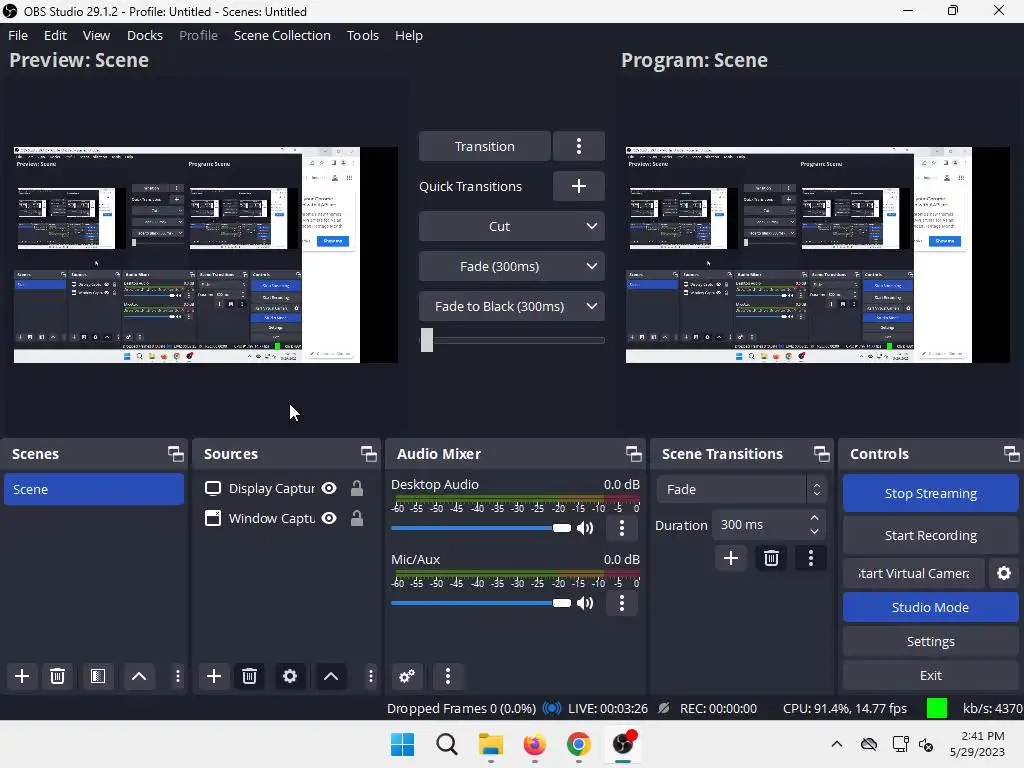Open Scenes toolbar three-dot overflow menu

tap(178, 676)
